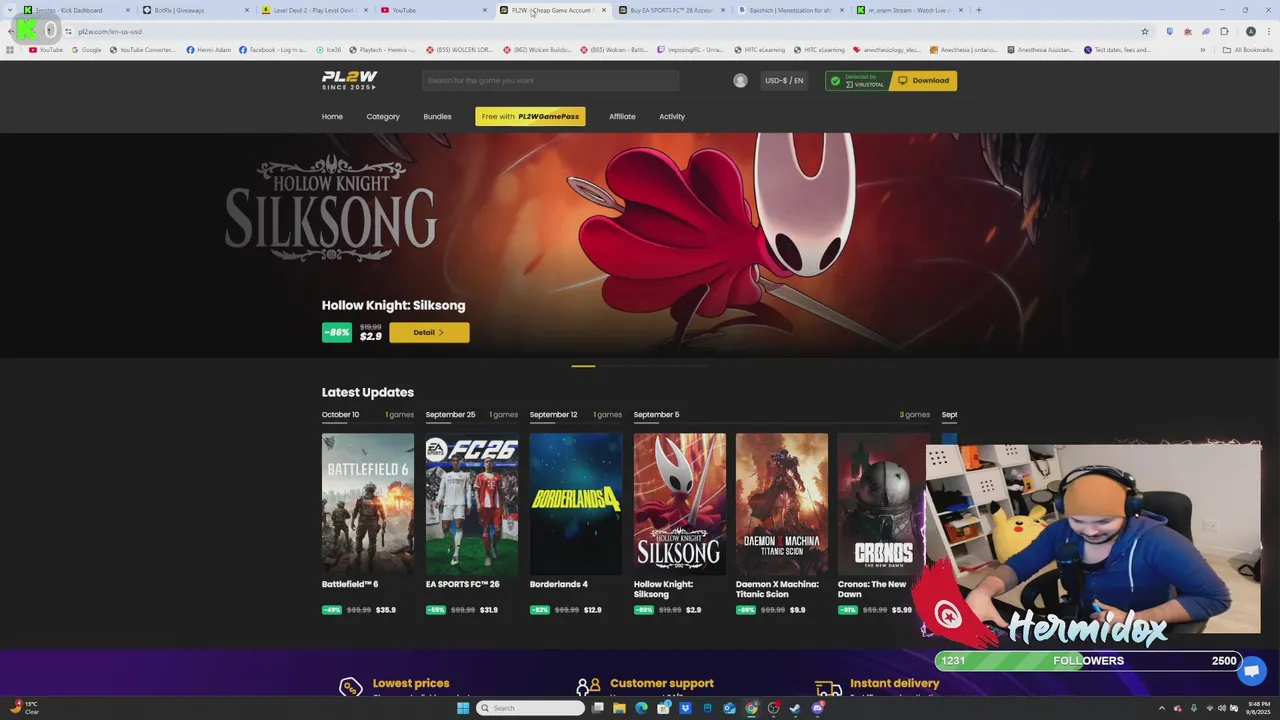Open the Cronos: The New Dawn title link
Viewport: 1280px width, 720px height.
(x=872, y=589)
